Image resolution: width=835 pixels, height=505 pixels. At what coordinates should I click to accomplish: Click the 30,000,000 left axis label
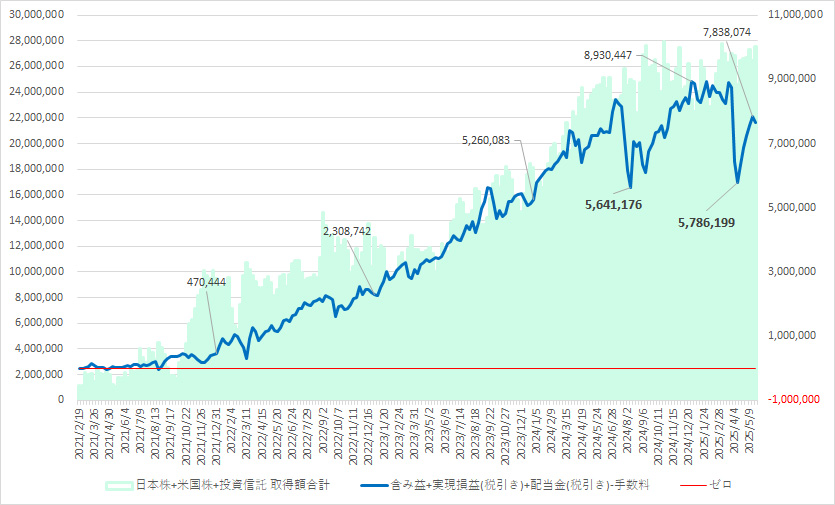click(37, 14)
